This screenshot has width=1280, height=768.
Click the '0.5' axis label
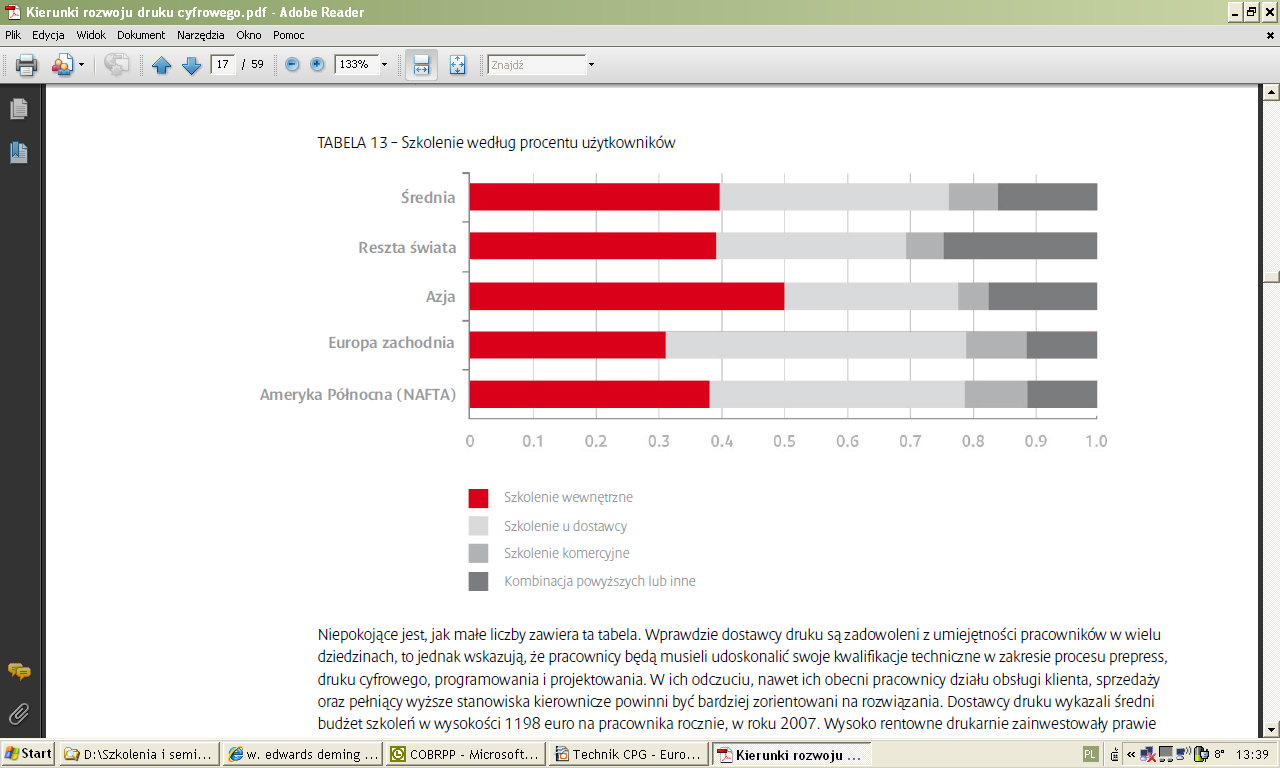(784, 441)
